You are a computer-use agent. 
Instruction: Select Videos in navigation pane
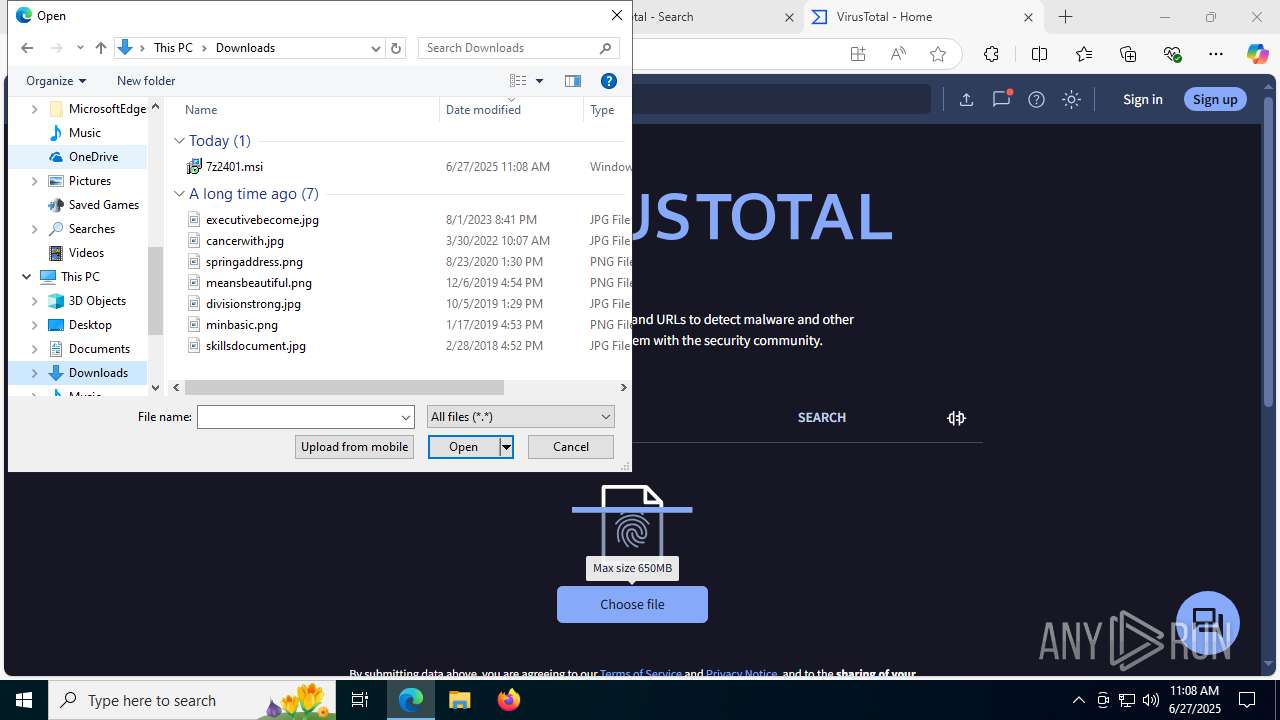86,253
